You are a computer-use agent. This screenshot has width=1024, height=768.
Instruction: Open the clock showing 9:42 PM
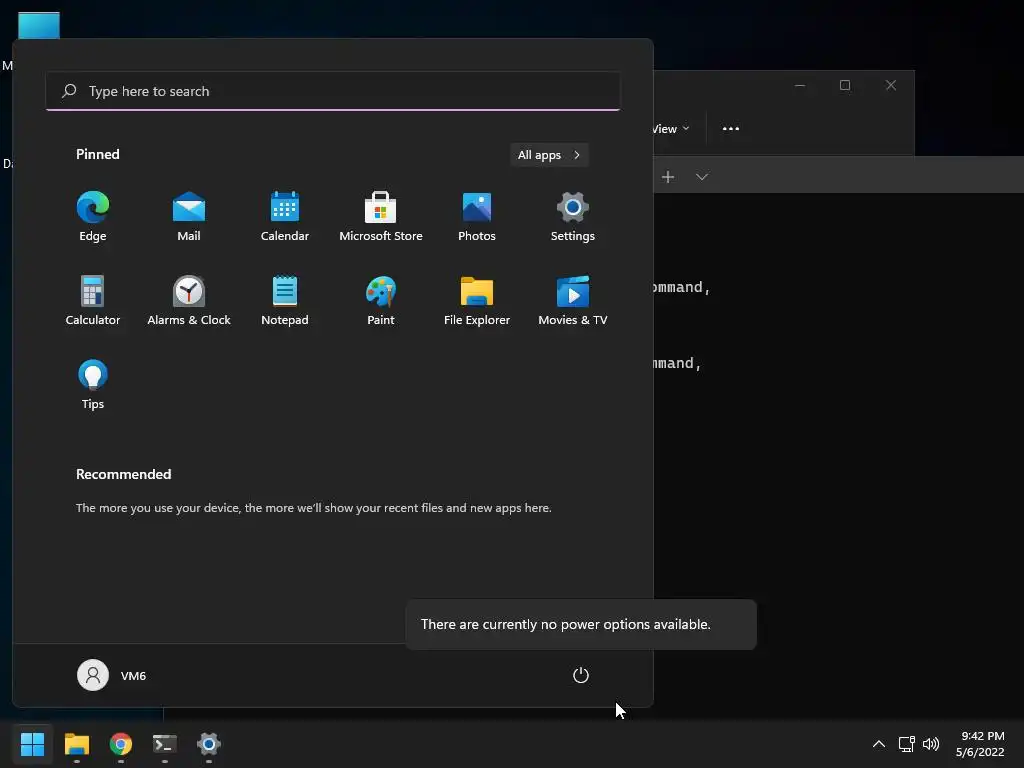click(x=980, y=744)
